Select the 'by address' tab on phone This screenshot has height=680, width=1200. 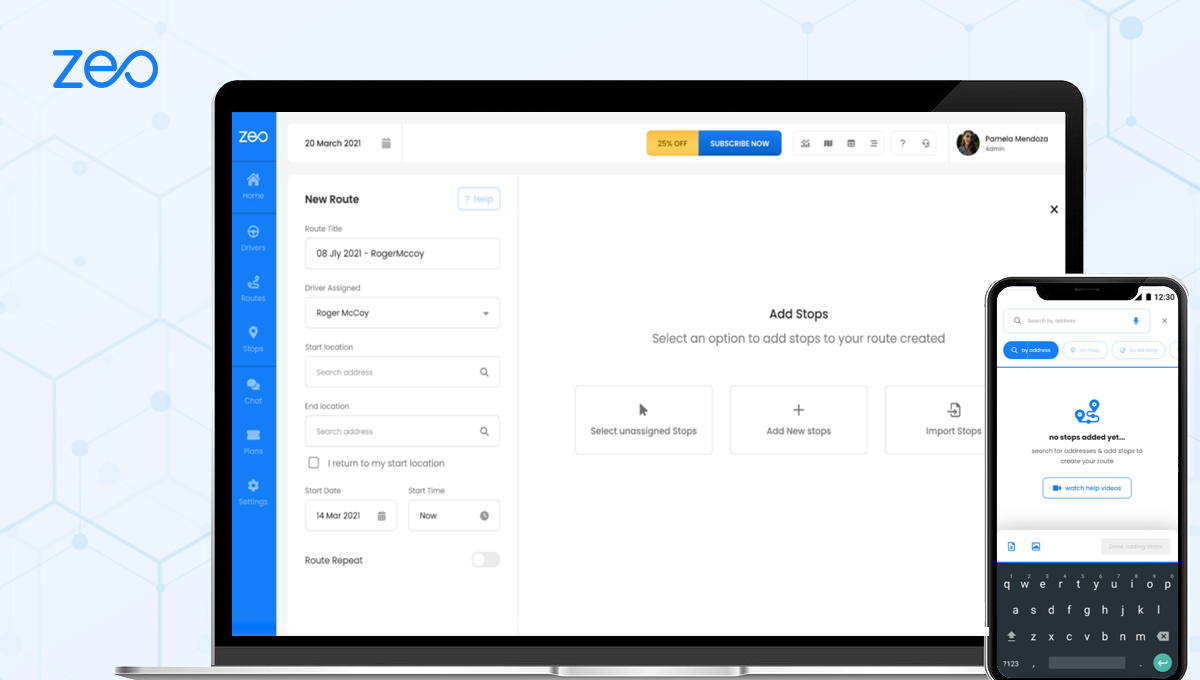click(1030, 350)
